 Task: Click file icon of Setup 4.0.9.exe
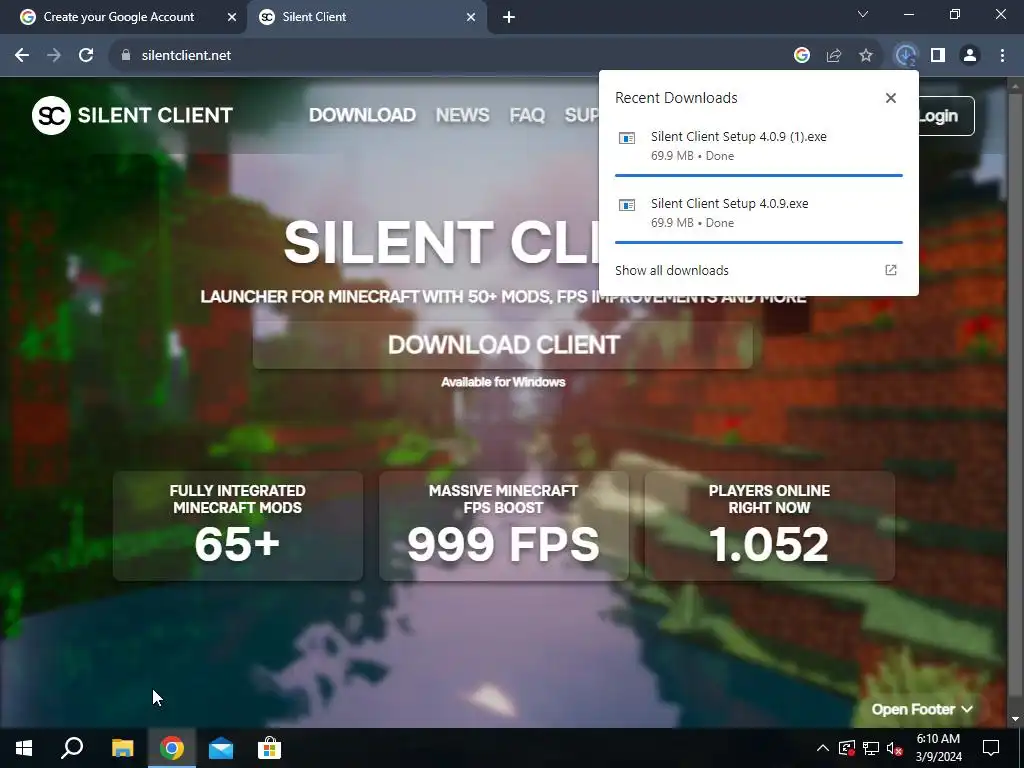point(627,205)
